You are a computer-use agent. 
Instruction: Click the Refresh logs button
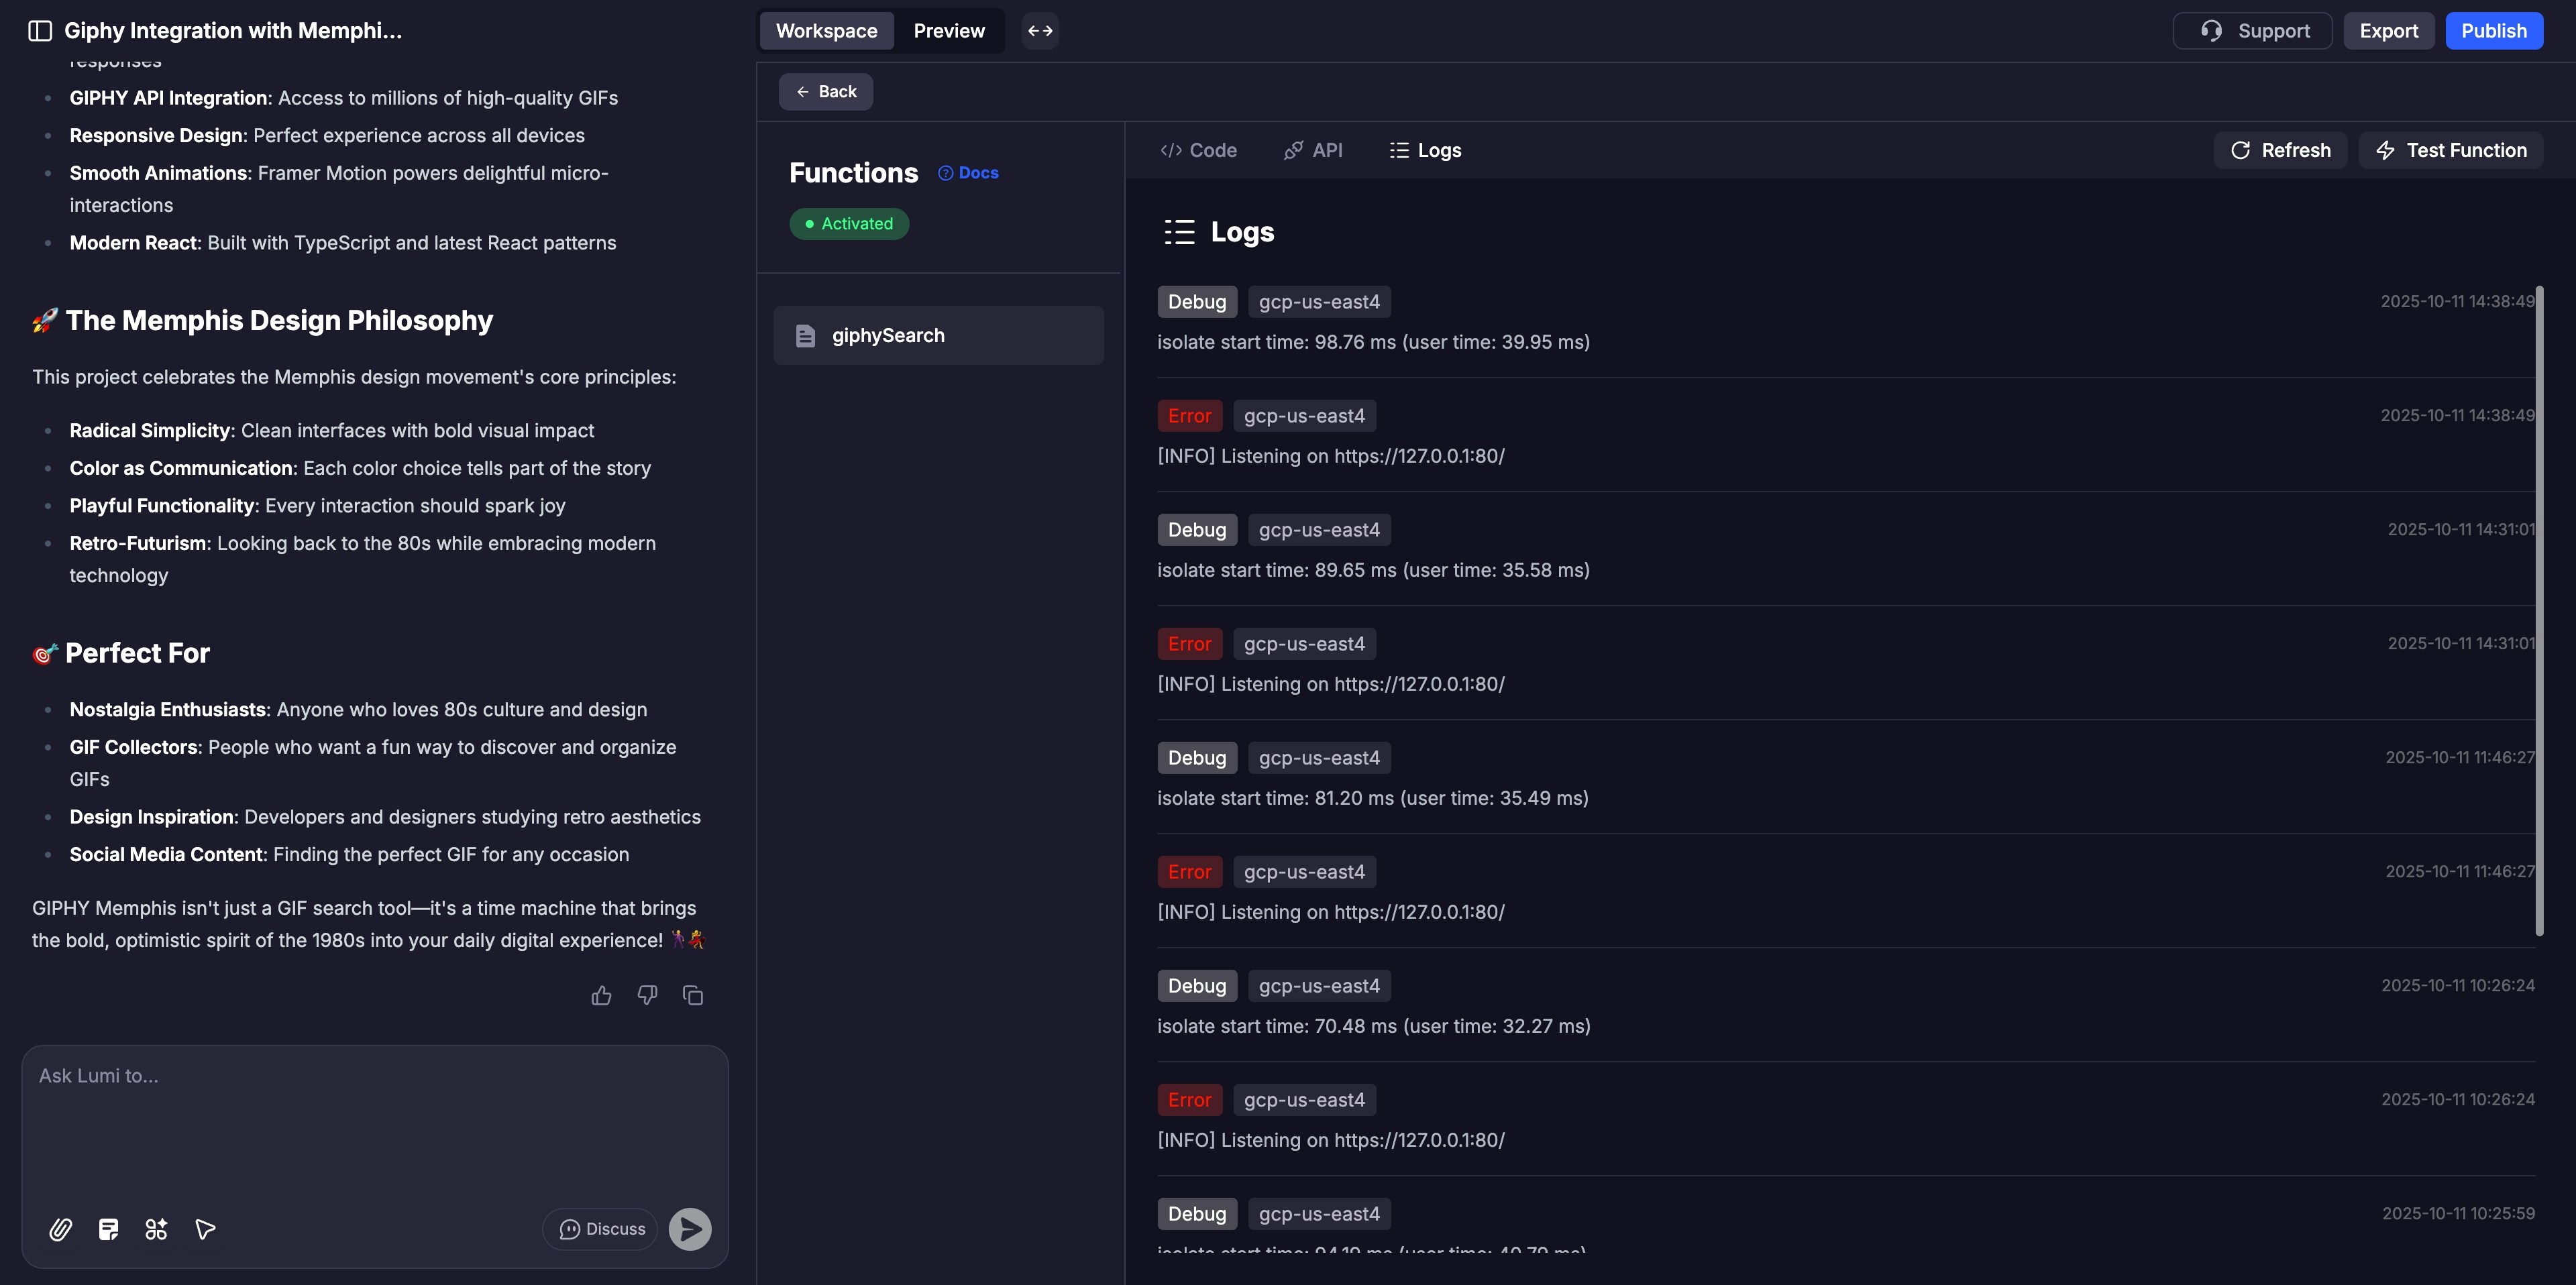2280,150
